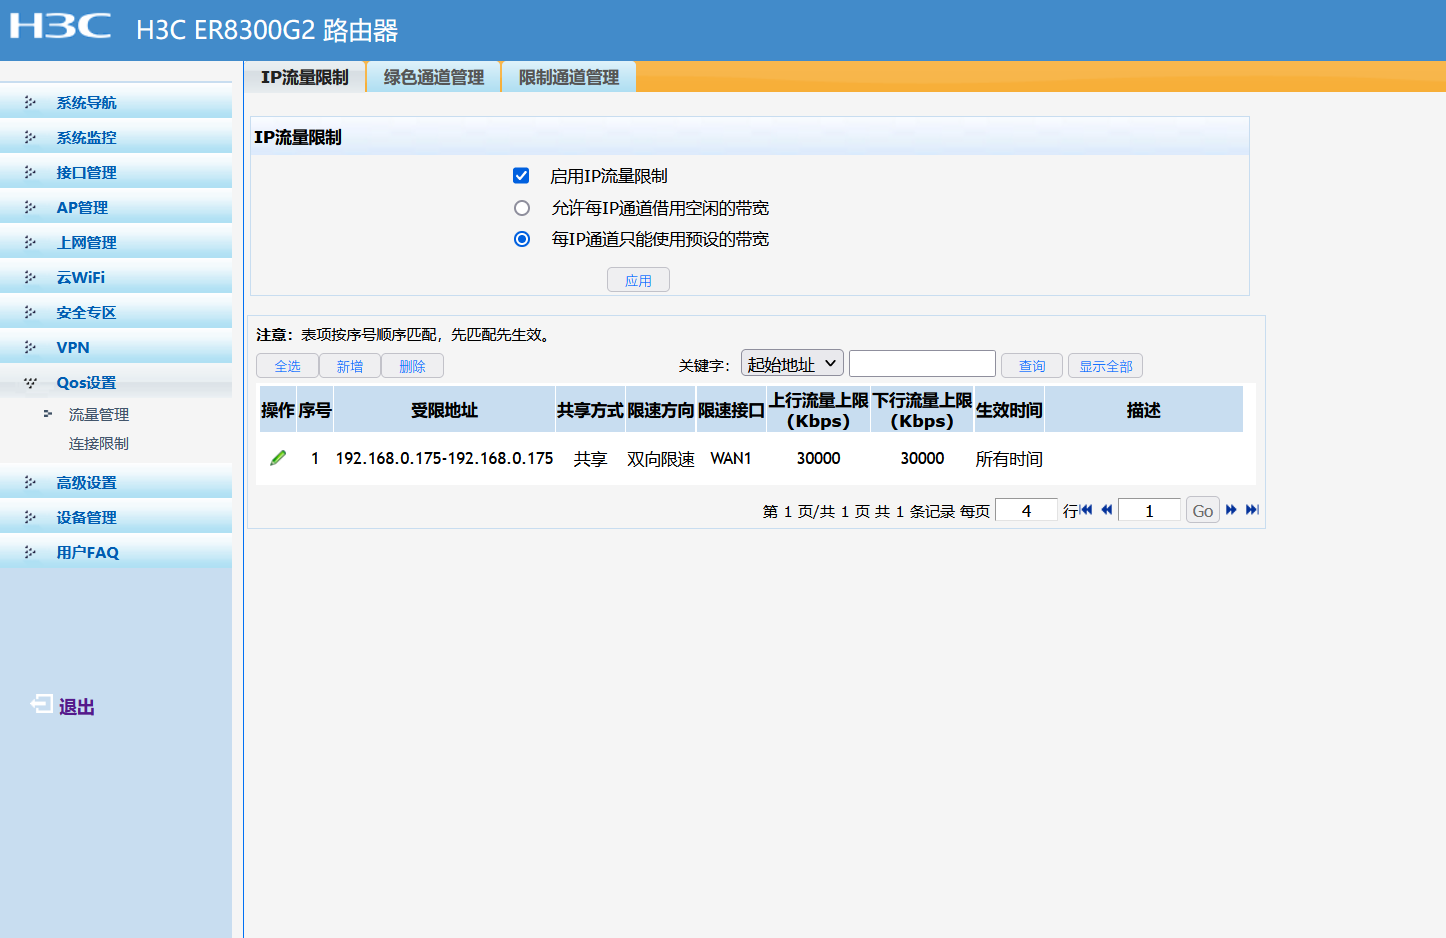This screenshot has width=1446, height=938.
Task: Click the icon beside 系统监控
Action: tap(30, 137)
